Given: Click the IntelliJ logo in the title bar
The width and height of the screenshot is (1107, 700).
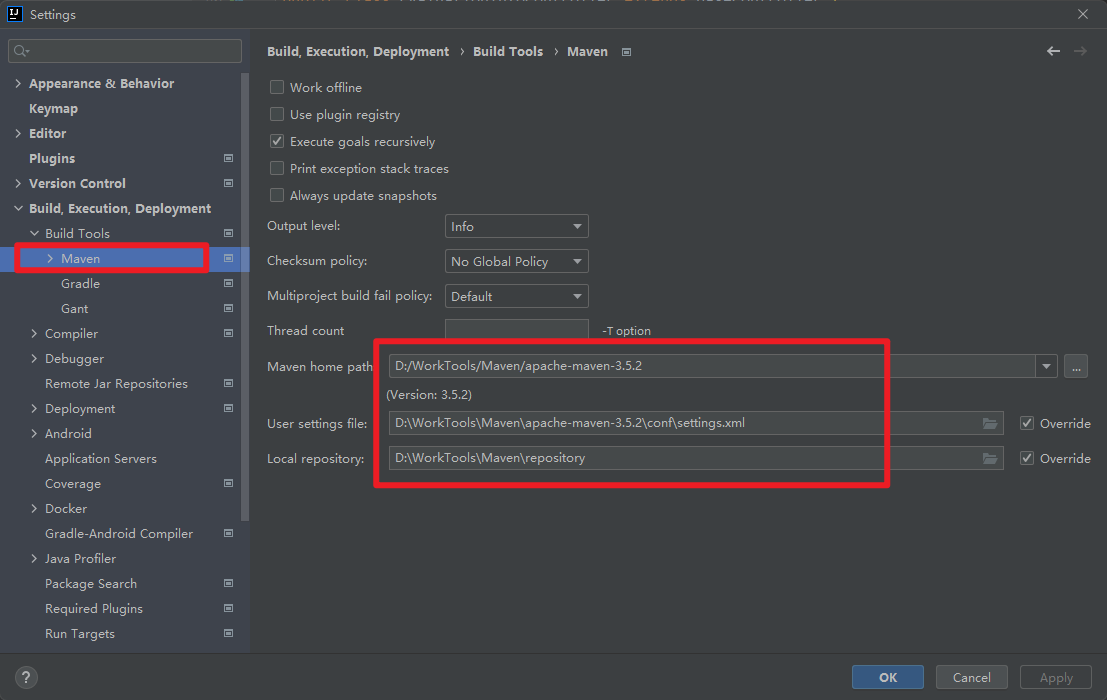Looking at the screenshot, I should (15, 14).
